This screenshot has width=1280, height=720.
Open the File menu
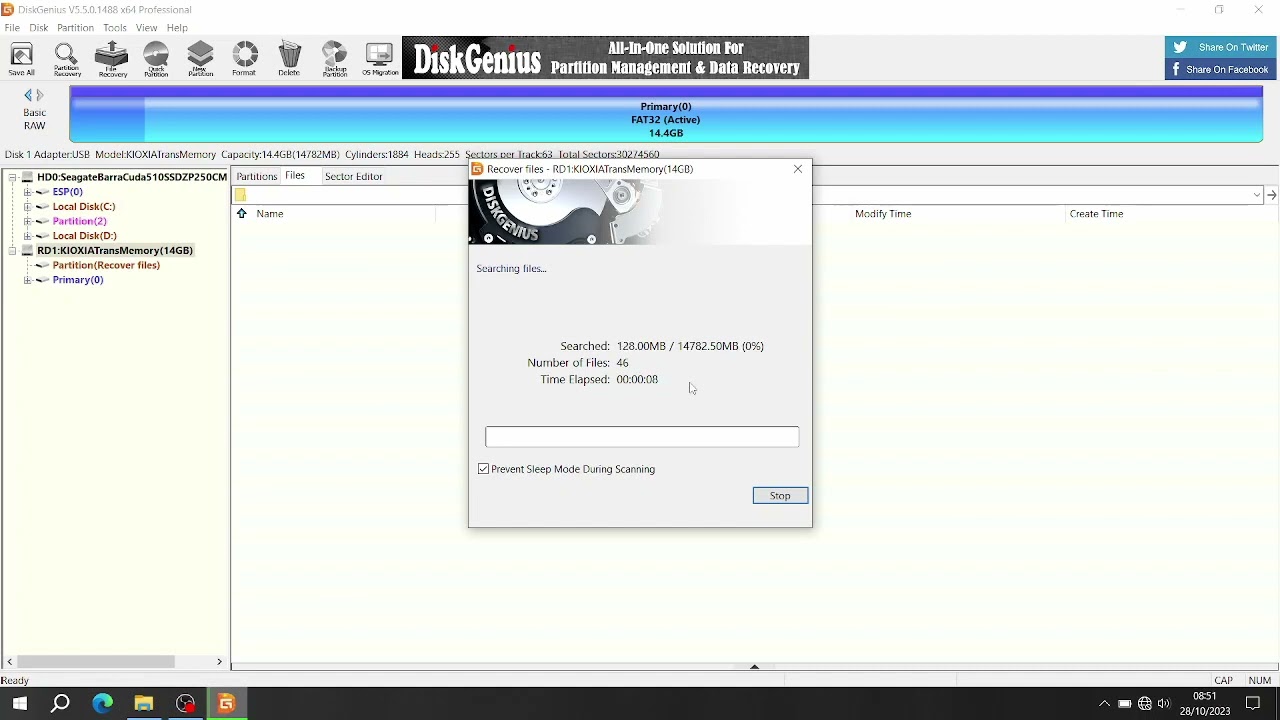(12, 28)
